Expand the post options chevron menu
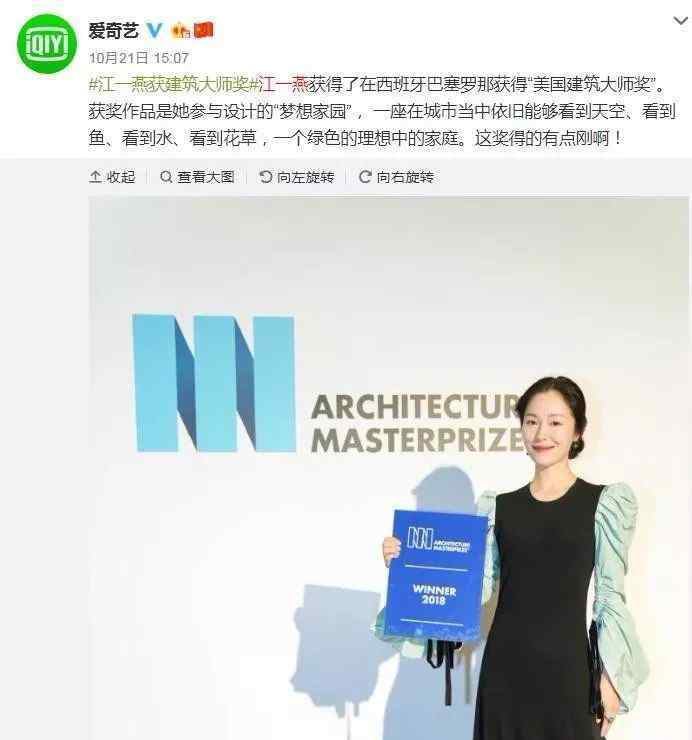The width and height of the screenshot is (692, 740). (x=680, y=21)
